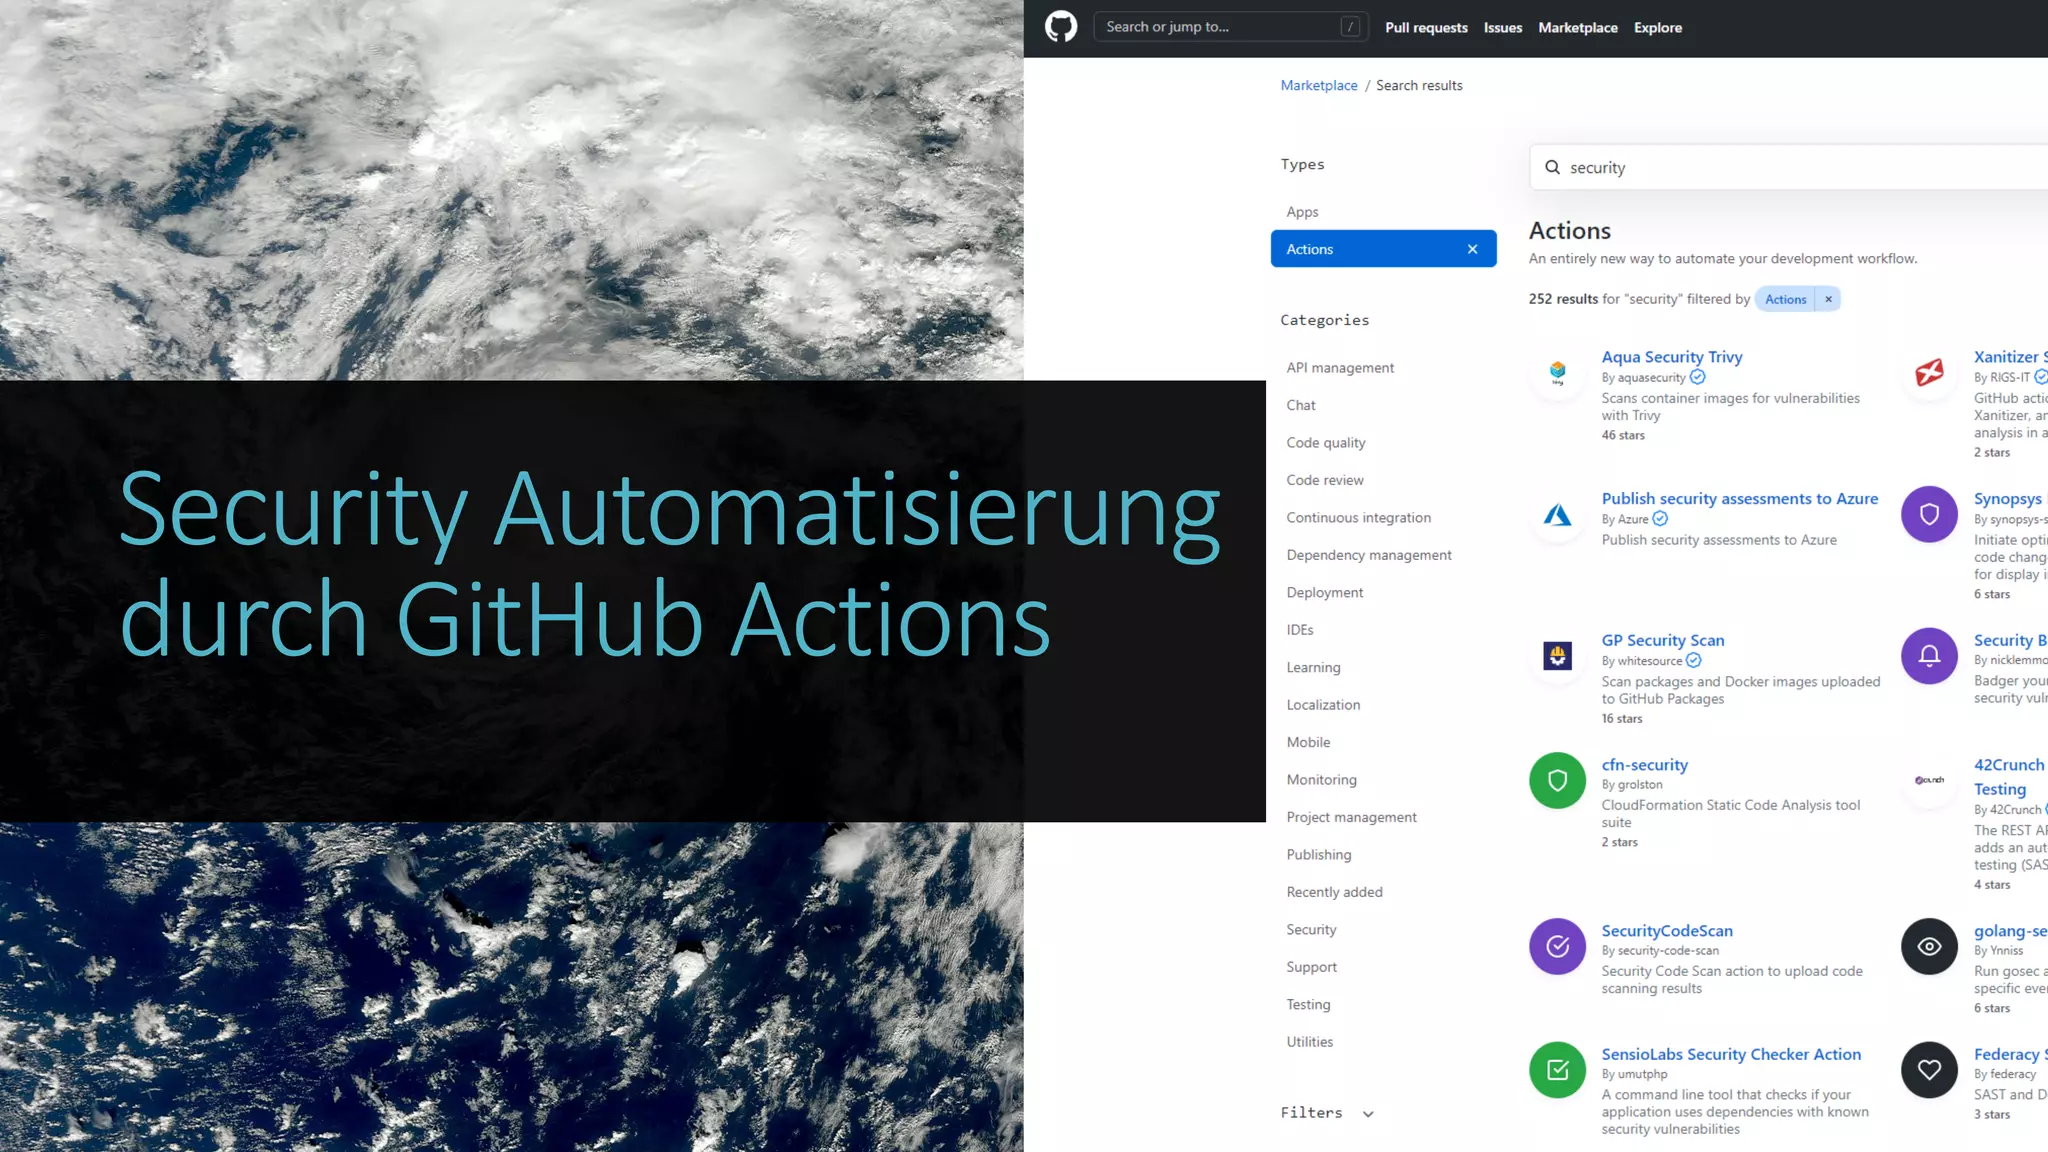Click the Azure logo for Publish security assessments
This screenshot has width=2048, height=1152.
(1557, 515)
